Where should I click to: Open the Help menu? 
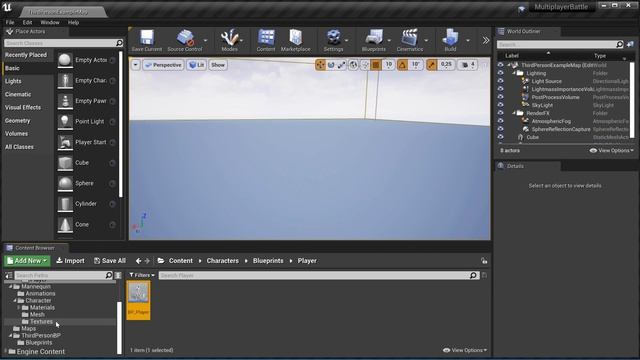tap(73, 22)
